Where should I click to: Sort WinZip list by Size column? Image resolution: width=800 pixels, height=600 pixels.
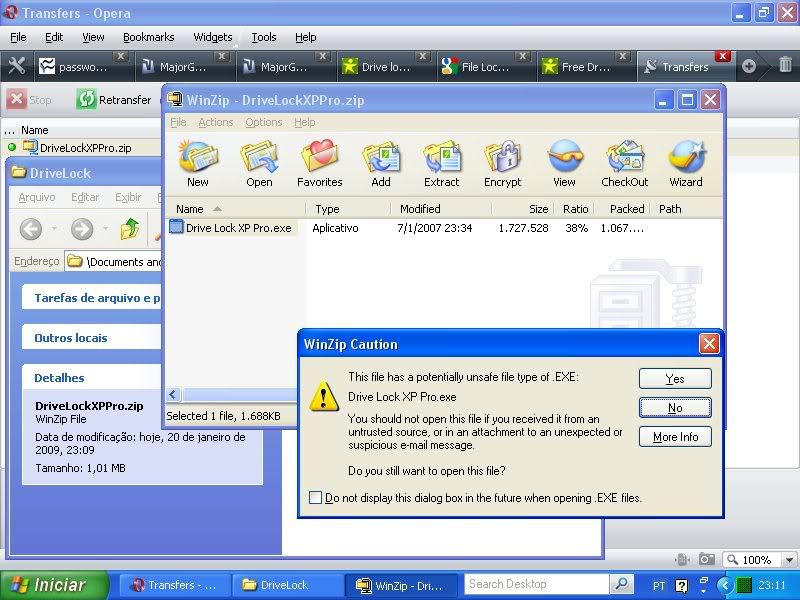522,209
